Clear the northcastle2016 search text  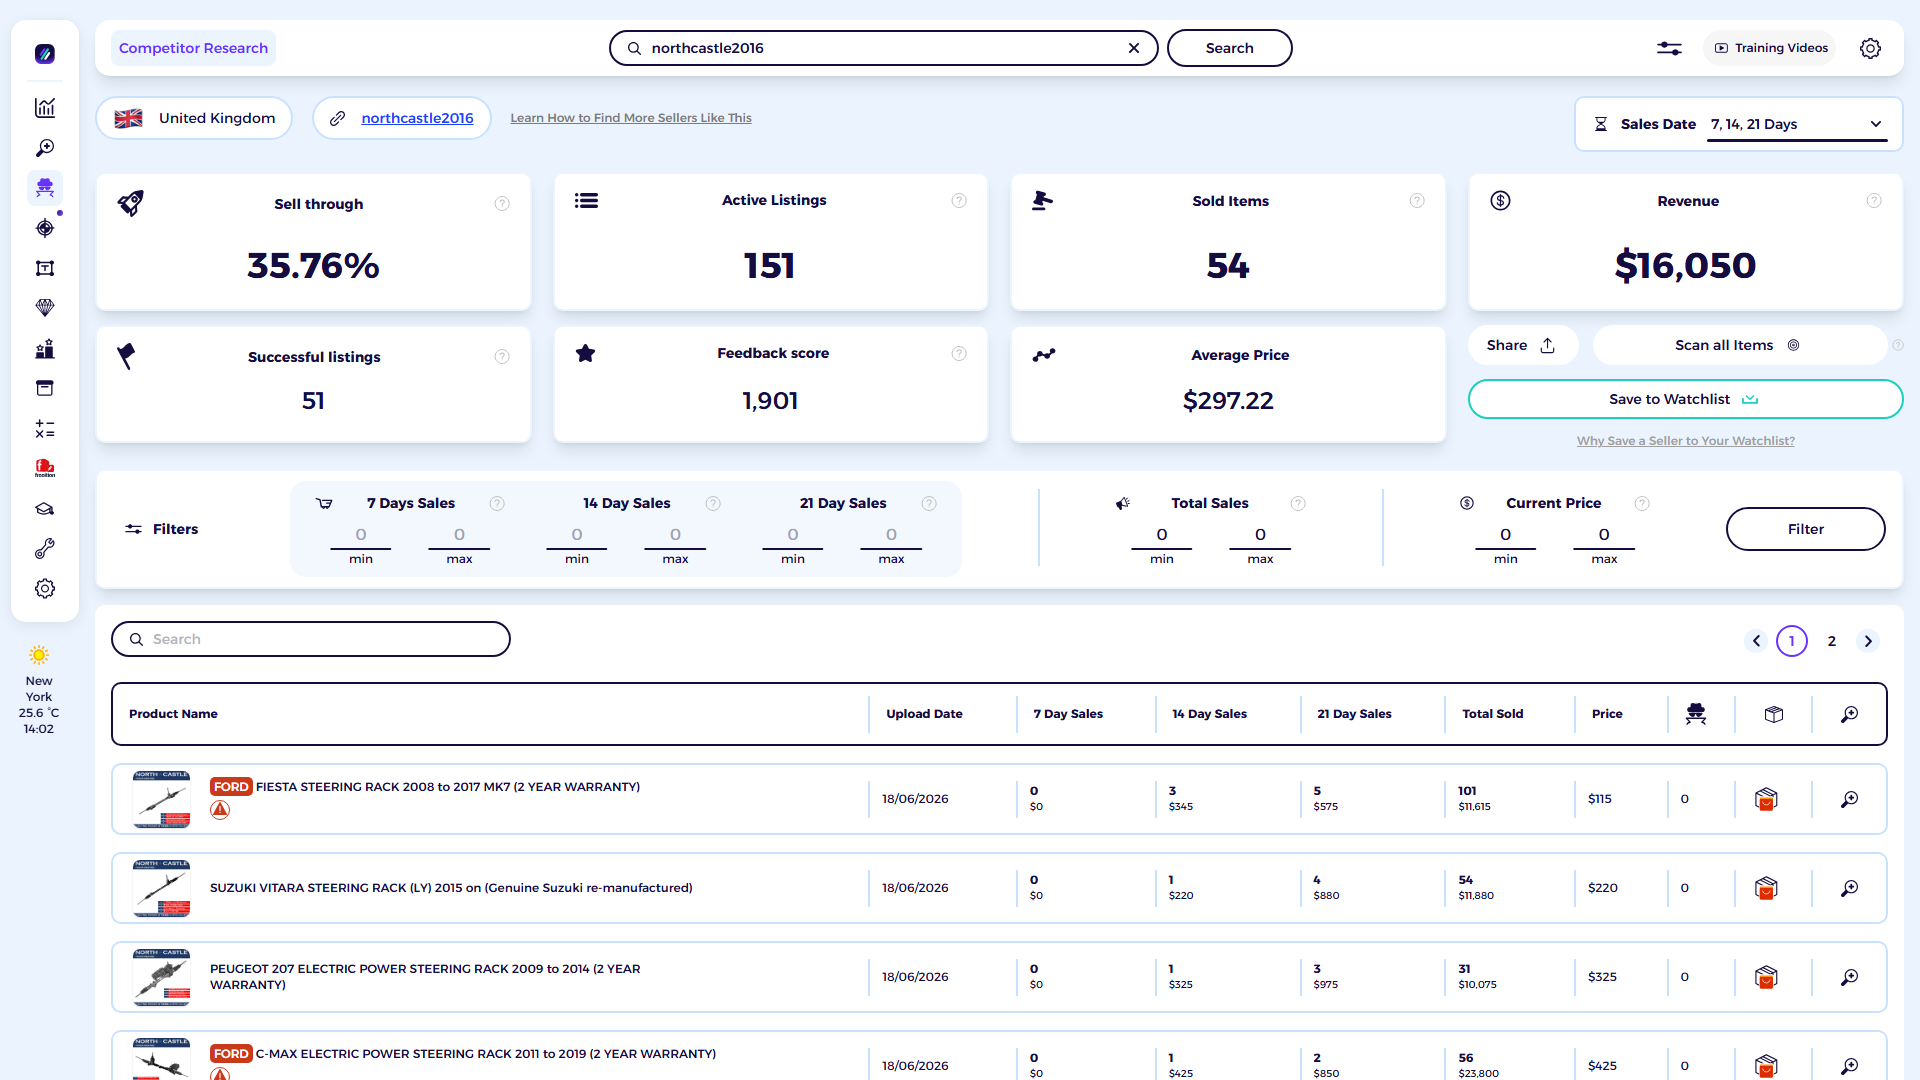(x=1134, y=48)
